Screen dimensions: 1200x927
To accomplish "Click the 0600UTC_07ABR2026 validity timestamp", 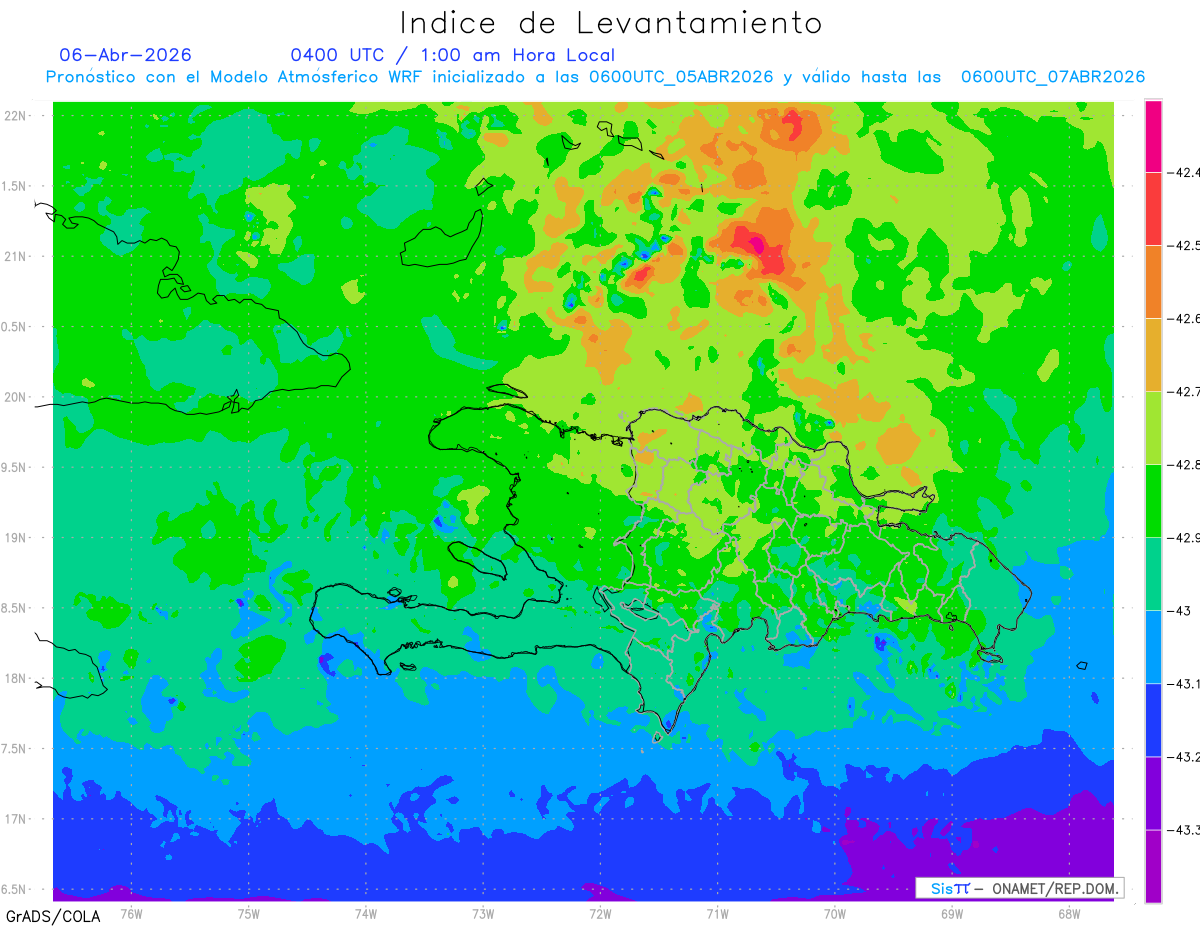I will pyautogui.click(x=1052, y=77).
